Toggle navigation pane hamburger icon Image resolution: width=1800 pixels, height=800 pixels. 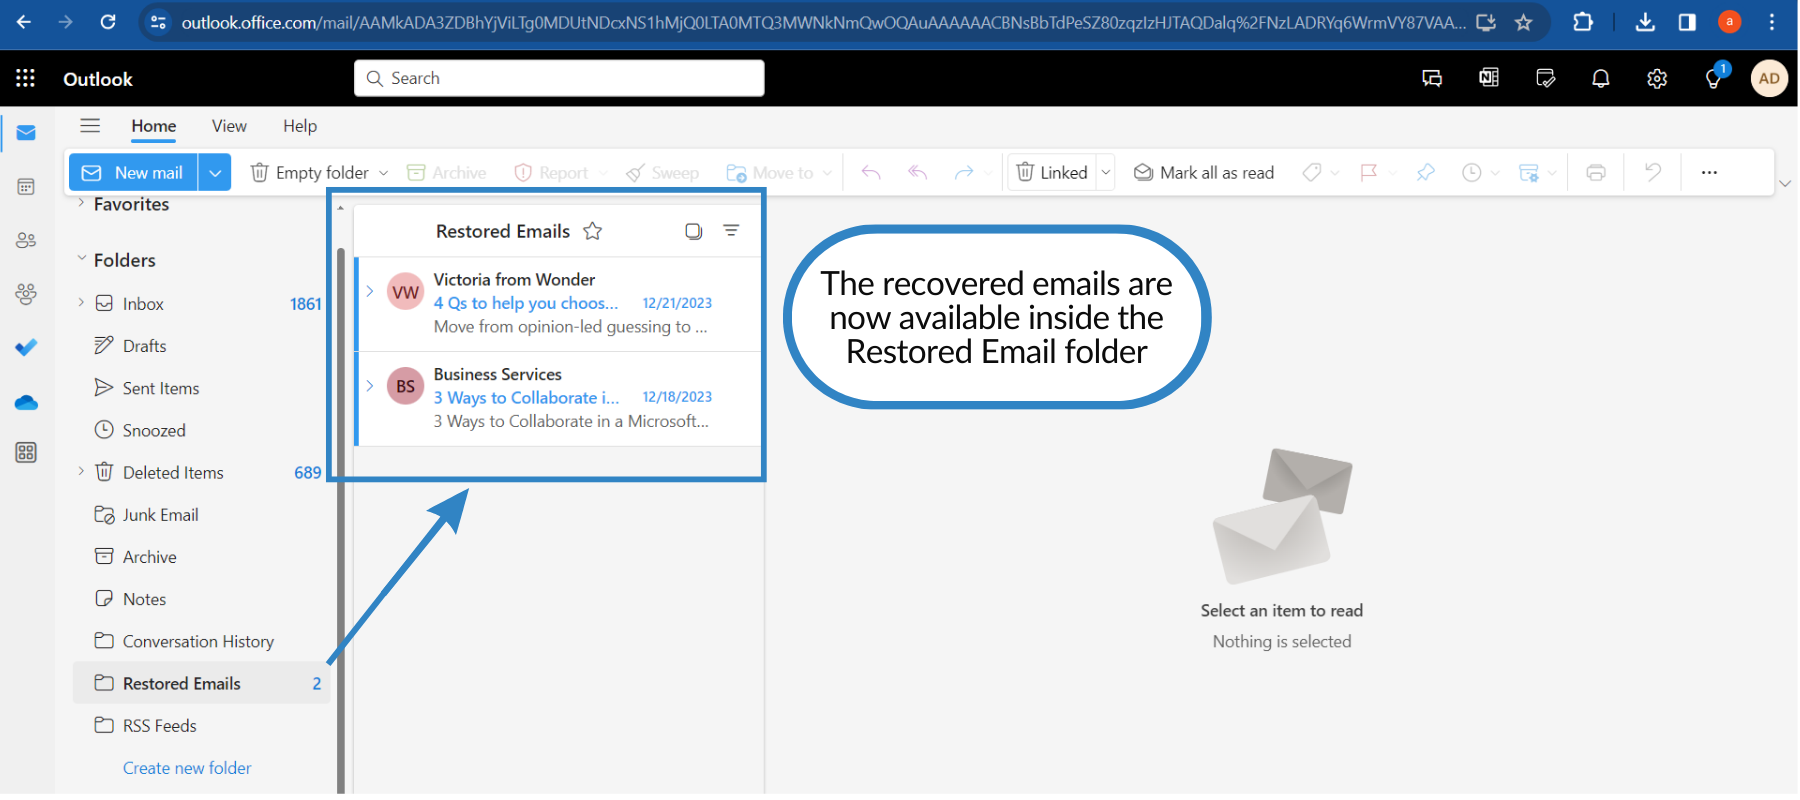[x=90, y=125]
